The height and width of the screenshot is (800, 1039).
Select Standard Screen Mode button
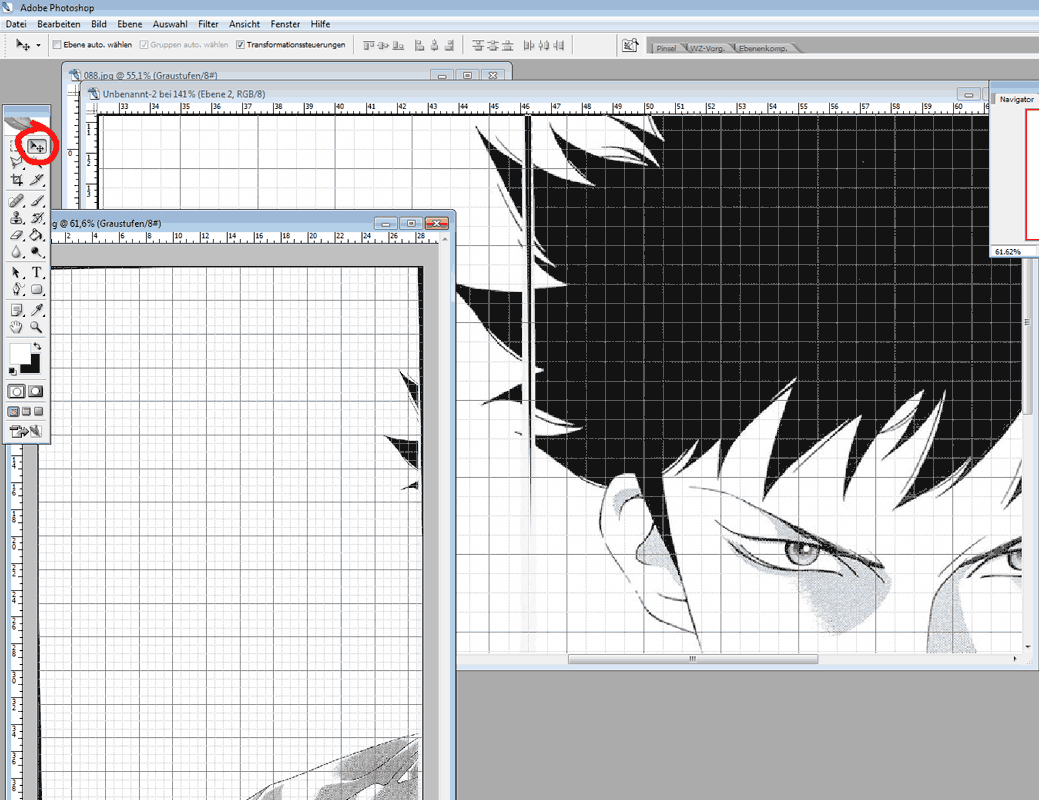pyautogui.click(x=13, y=412)
